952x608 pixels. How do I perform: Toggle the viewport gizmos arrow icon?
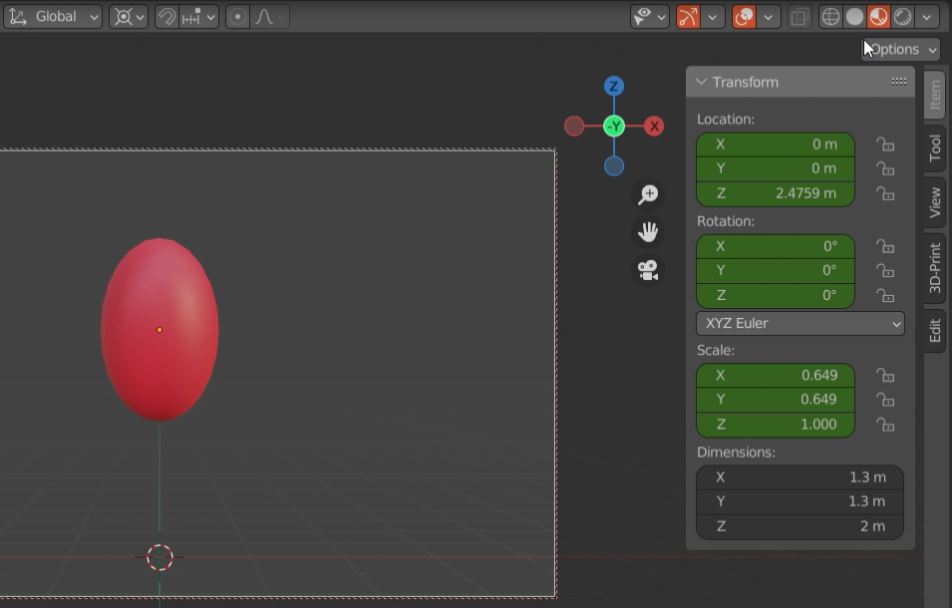(x=689, y=16)
